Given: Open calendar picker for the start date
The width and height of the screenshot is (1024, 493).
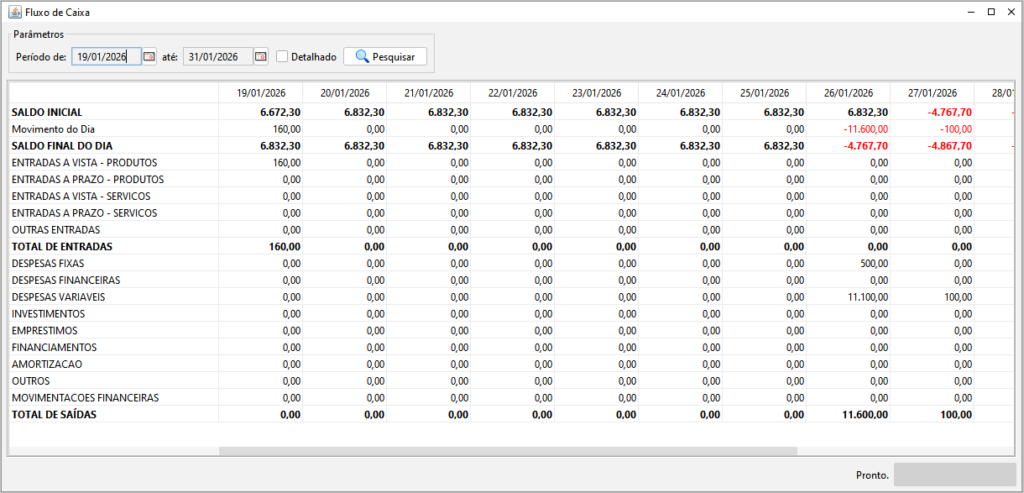Looking at the screenshot, I should pos(149,57).
